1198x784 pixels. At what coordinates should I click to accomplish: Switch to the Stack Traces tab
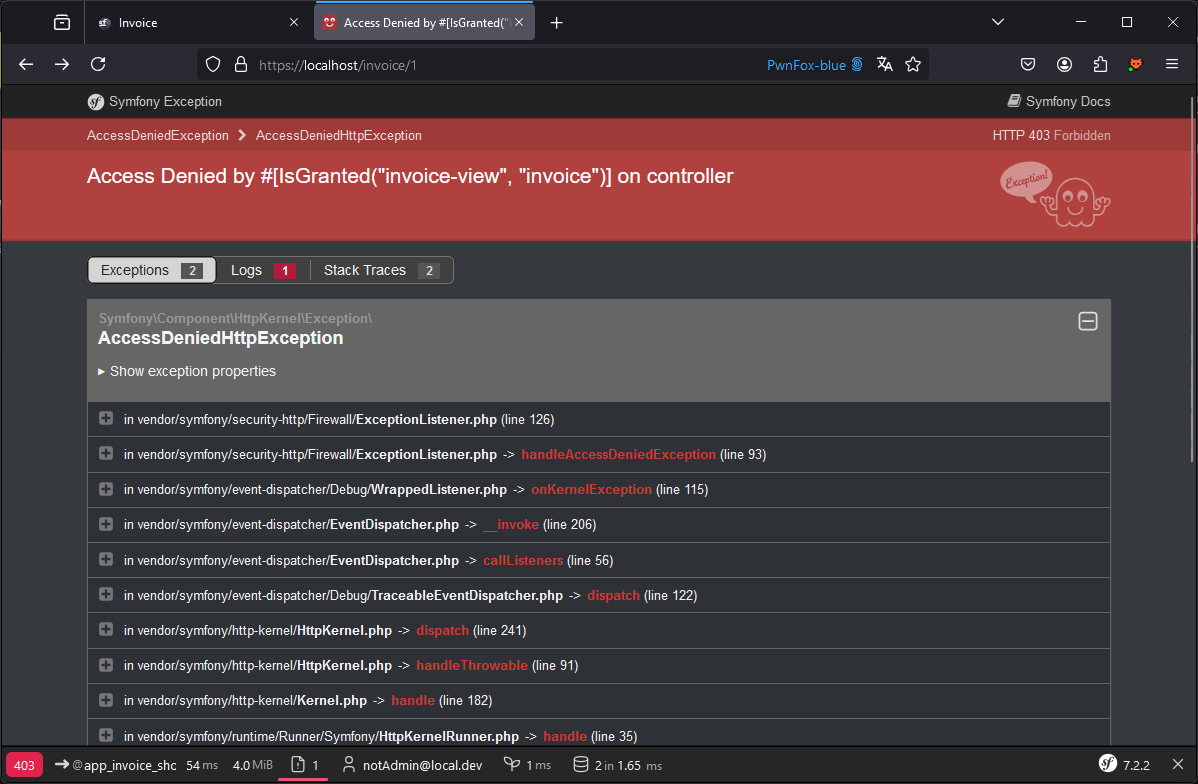click(380, 270)
